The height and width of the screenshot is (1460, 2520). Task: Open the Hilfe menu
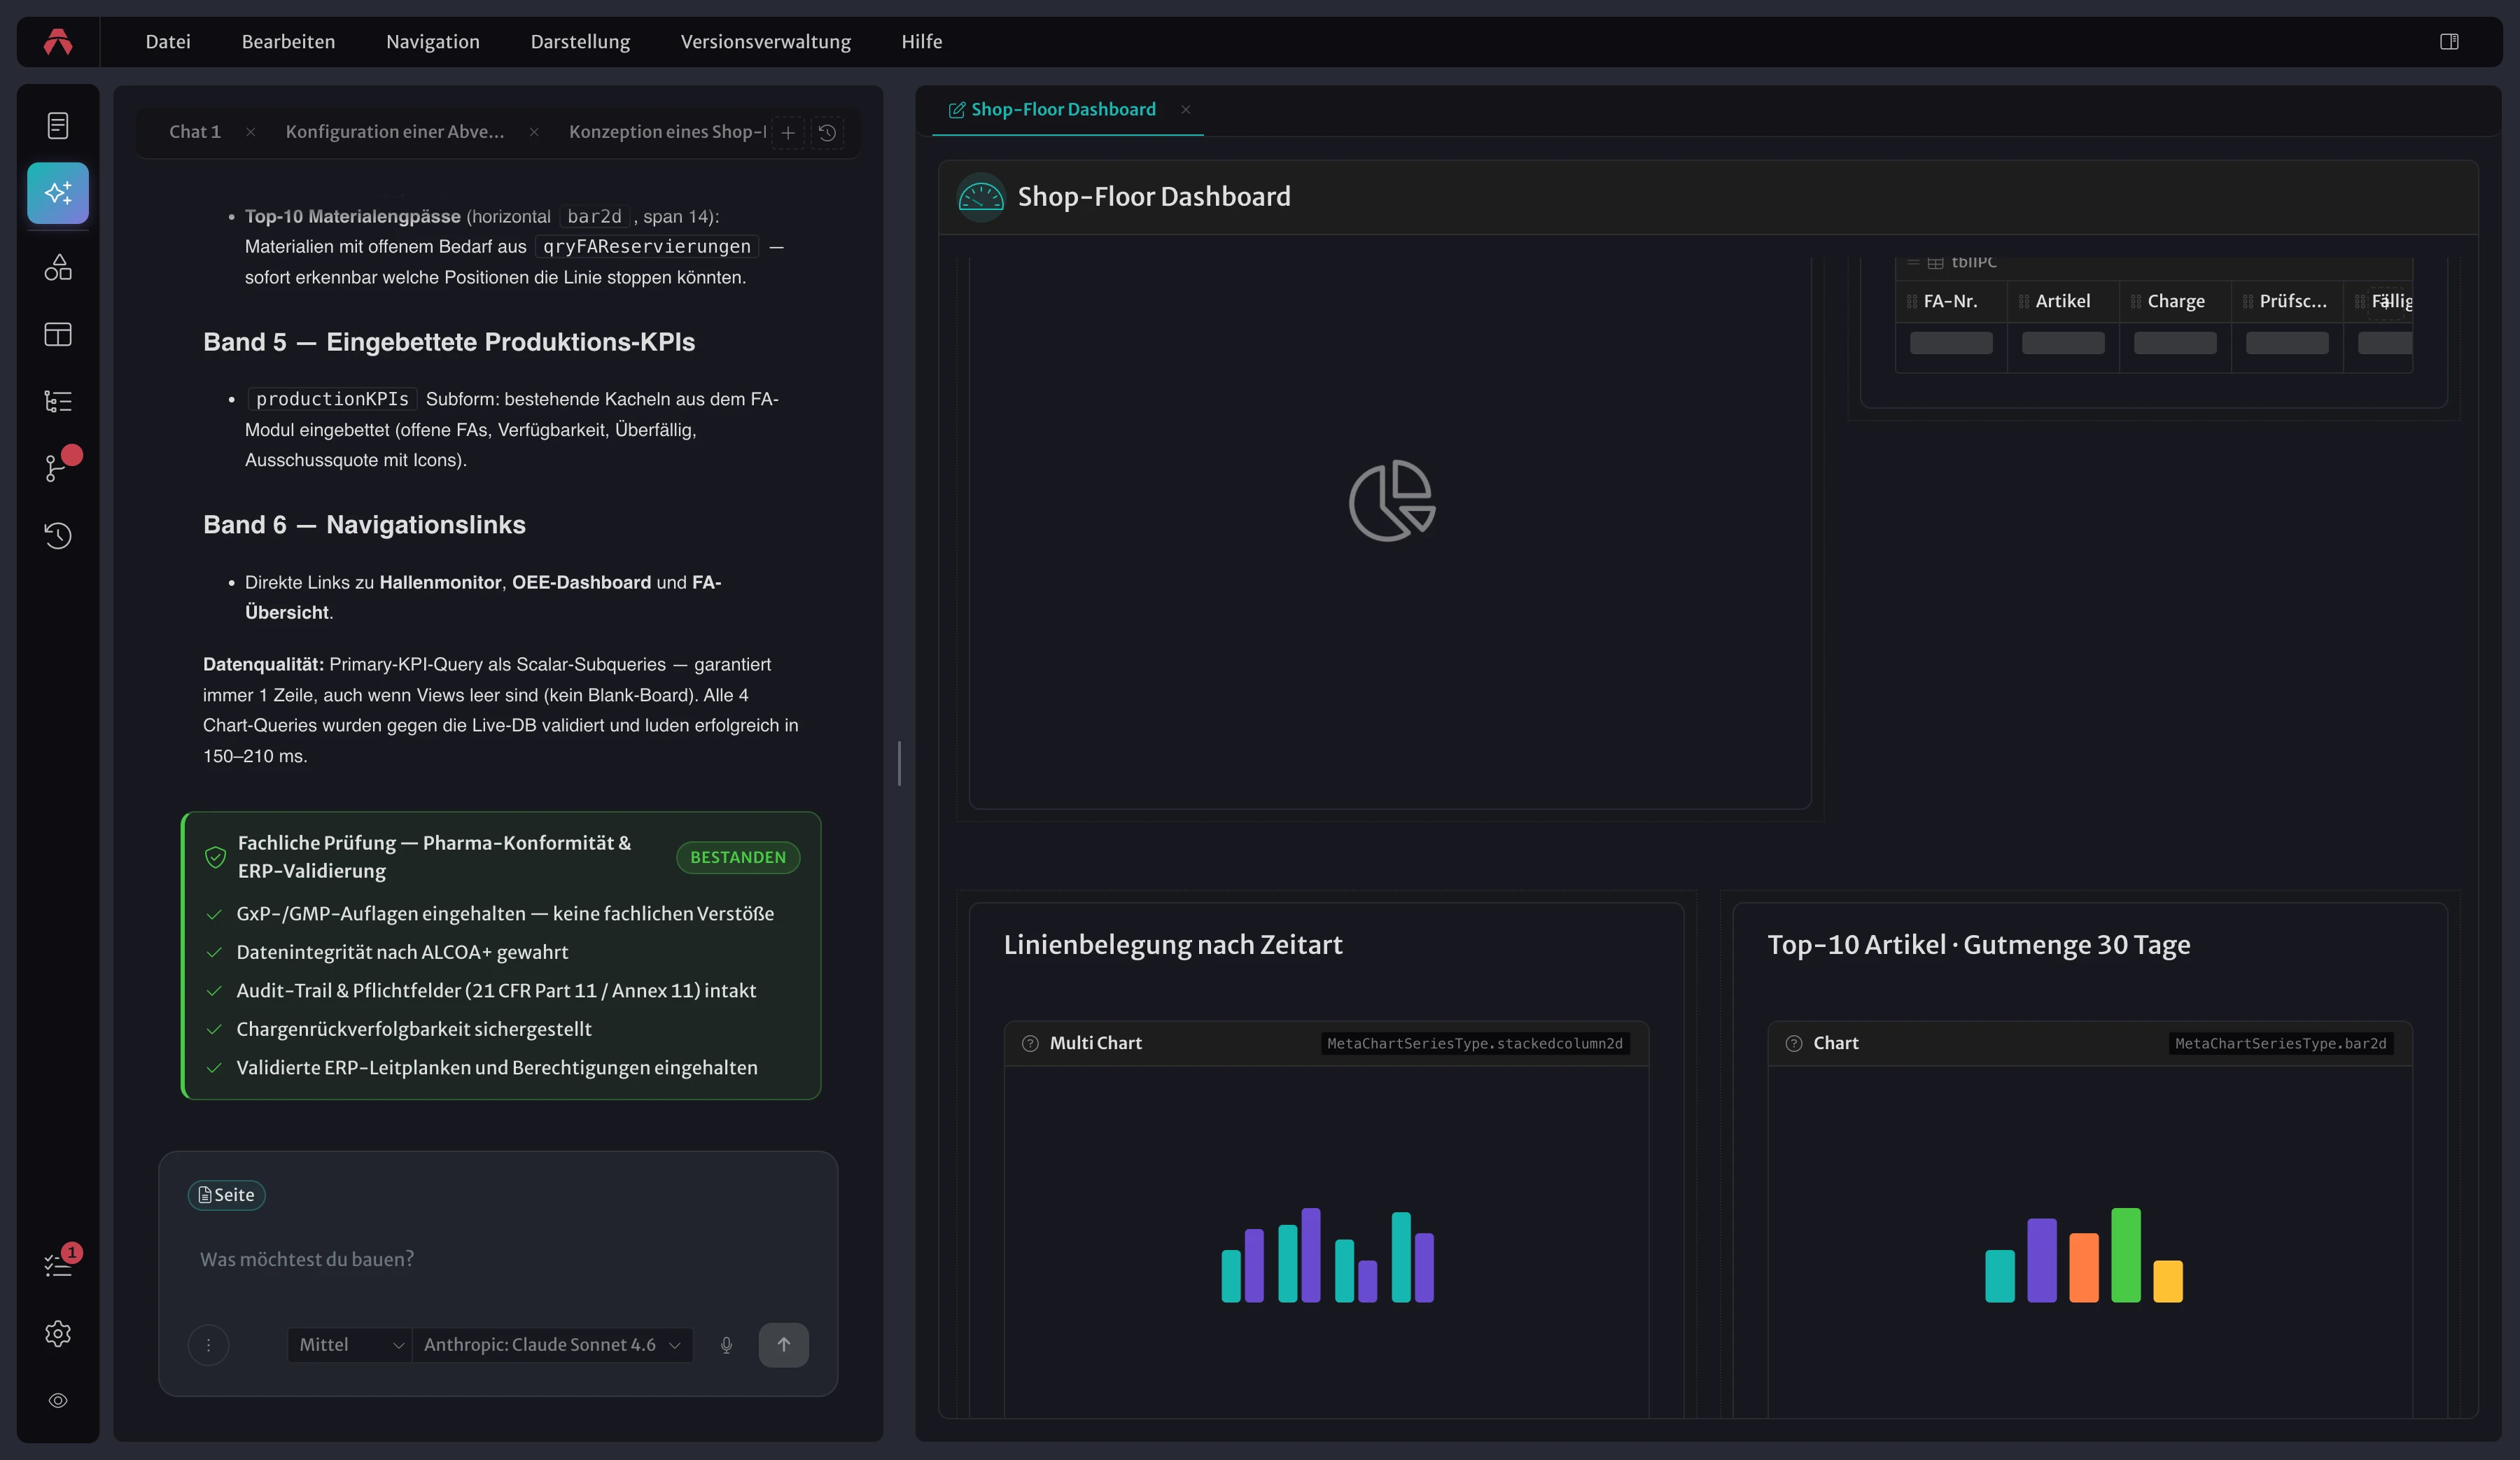pos(922,42)
